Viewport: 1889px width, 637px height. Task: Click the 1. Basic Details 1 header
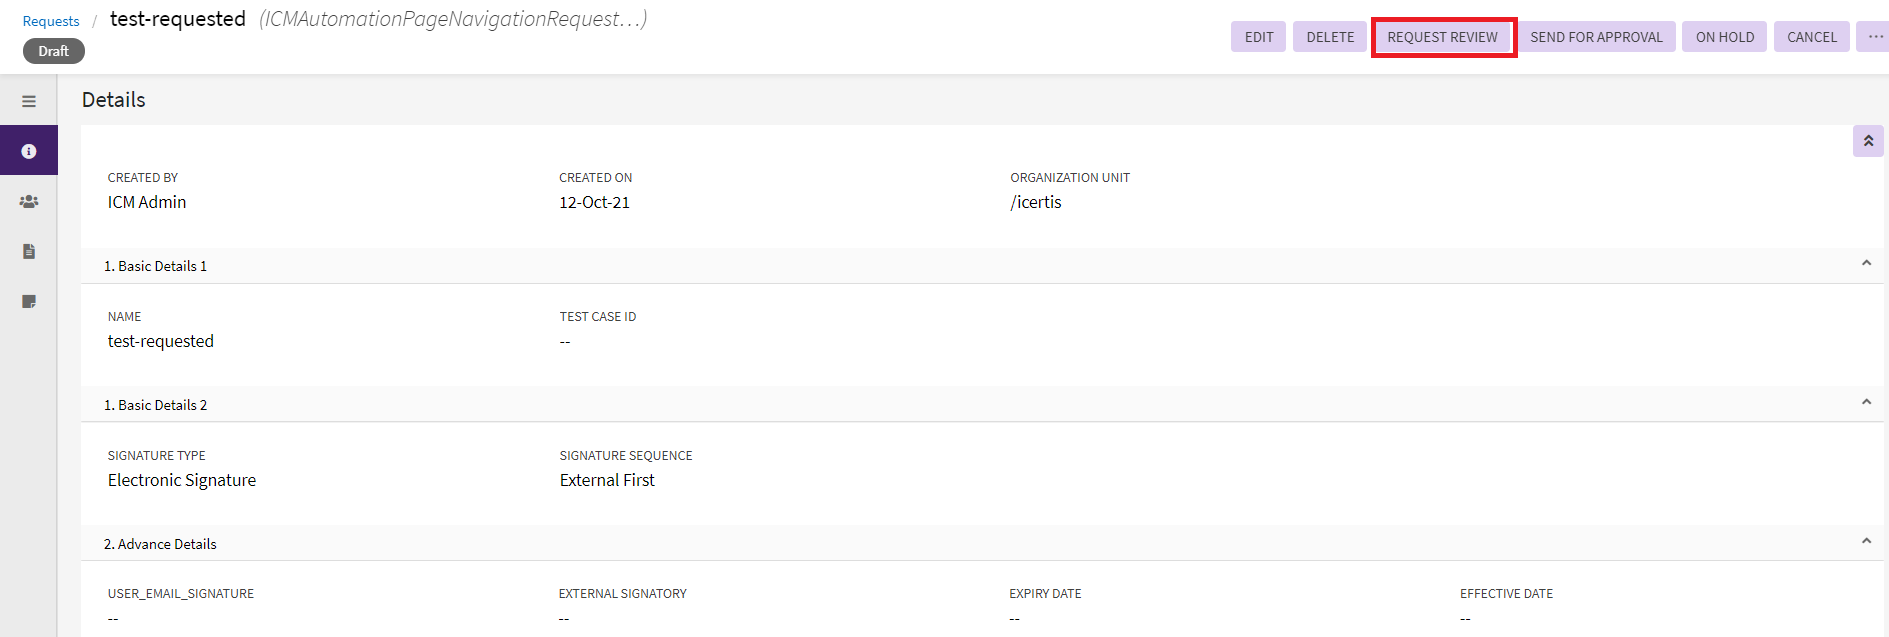click(156, 266)
